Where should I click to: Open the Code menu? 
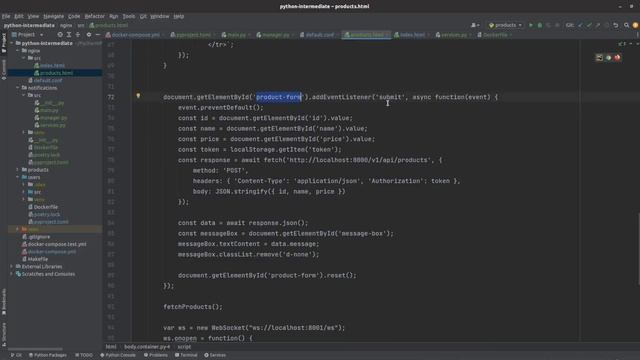point(74,16)
